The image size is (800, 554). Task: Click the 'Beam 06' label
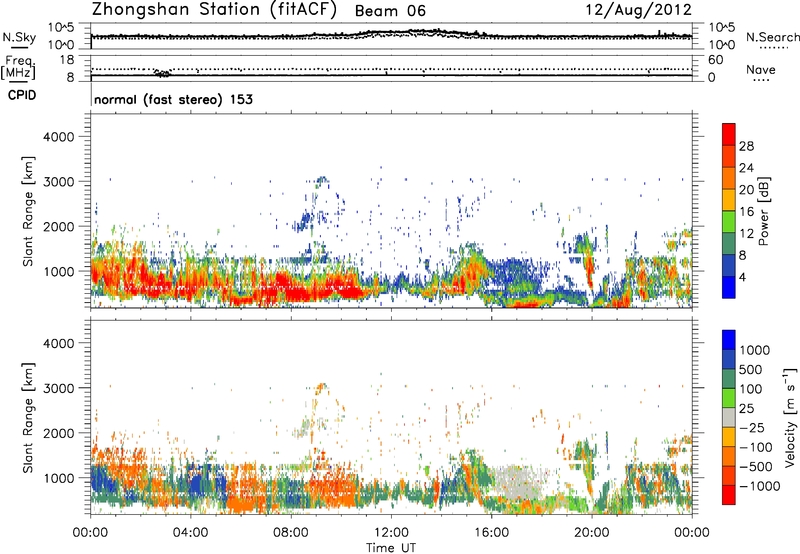coord(390,11)
